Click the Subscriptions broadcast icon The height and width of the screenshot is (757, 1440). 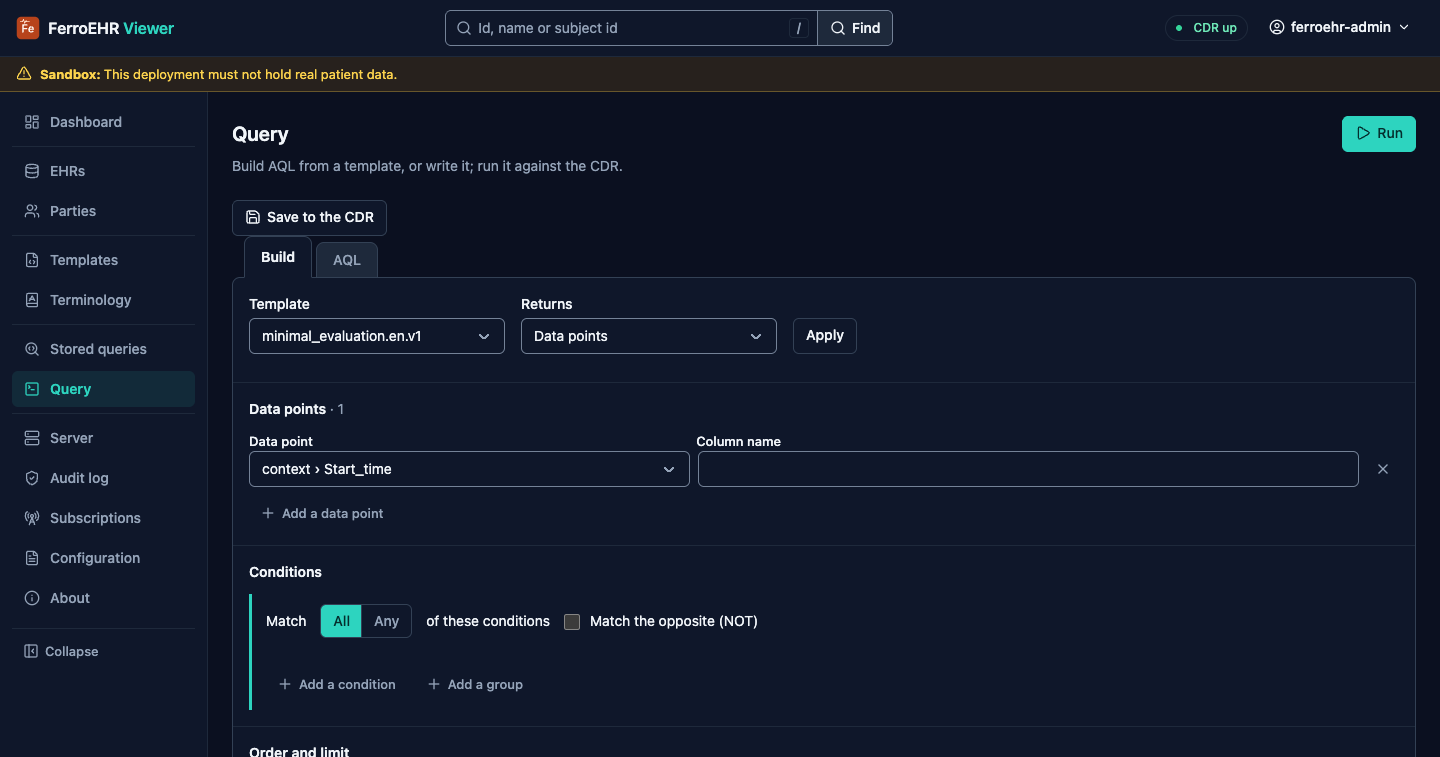(x=32, y=518)
